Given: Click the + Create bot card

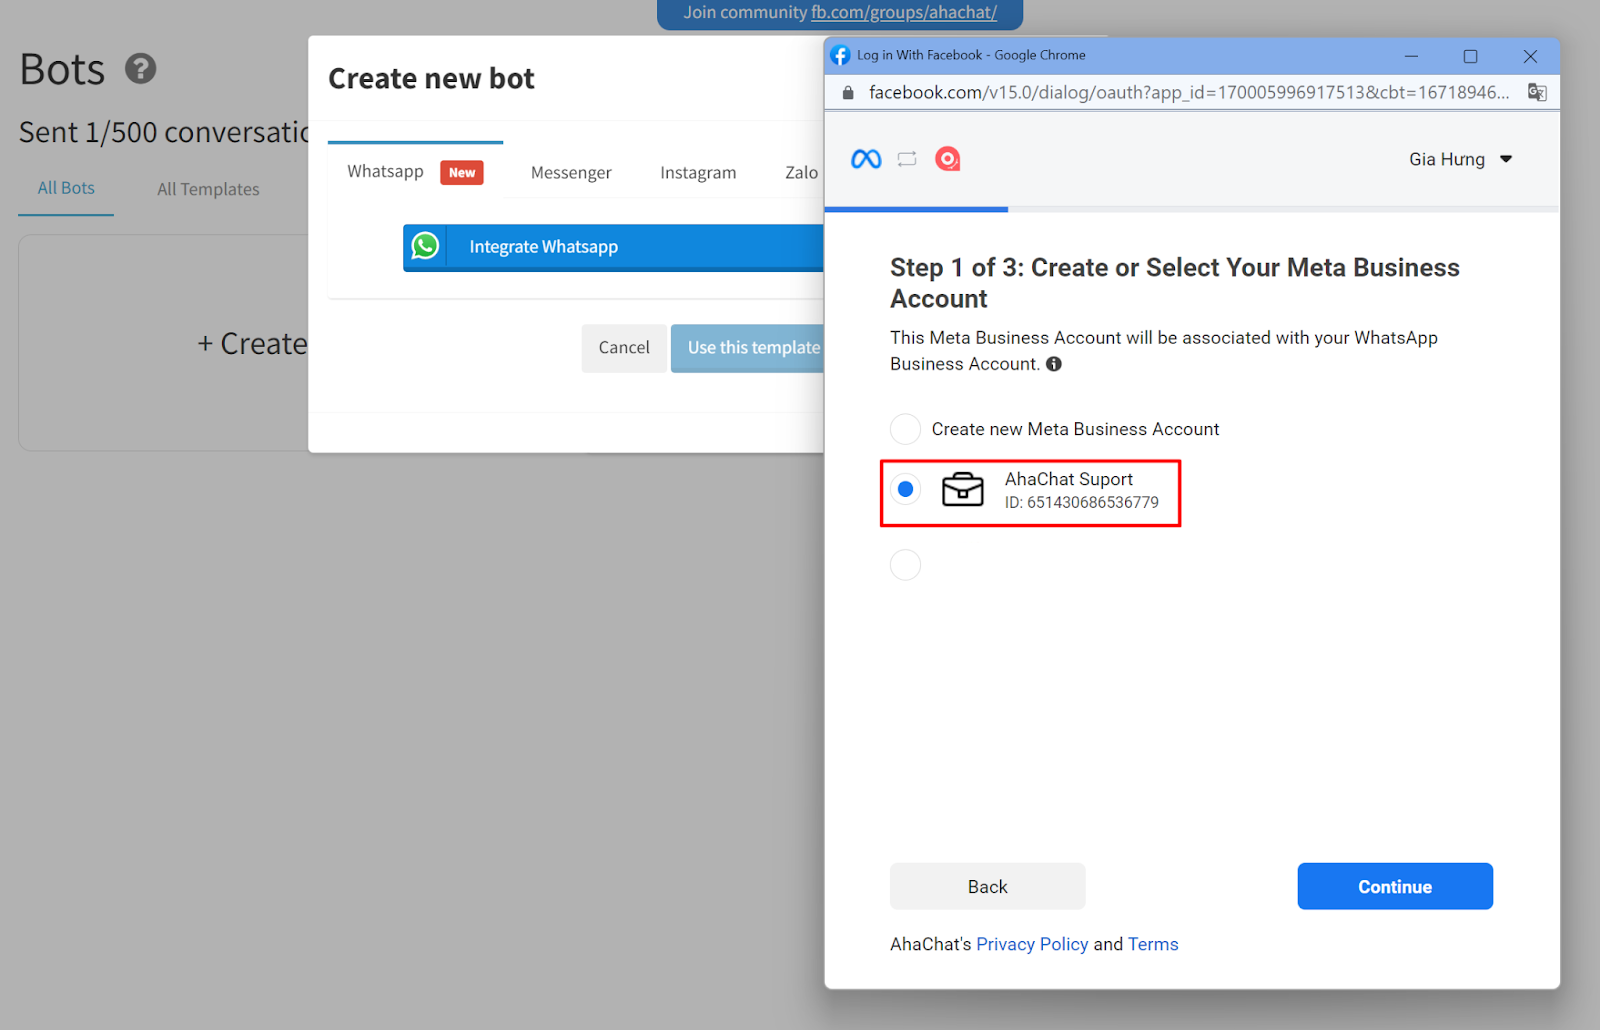Looking at the screenshot, I should point(164,343).
